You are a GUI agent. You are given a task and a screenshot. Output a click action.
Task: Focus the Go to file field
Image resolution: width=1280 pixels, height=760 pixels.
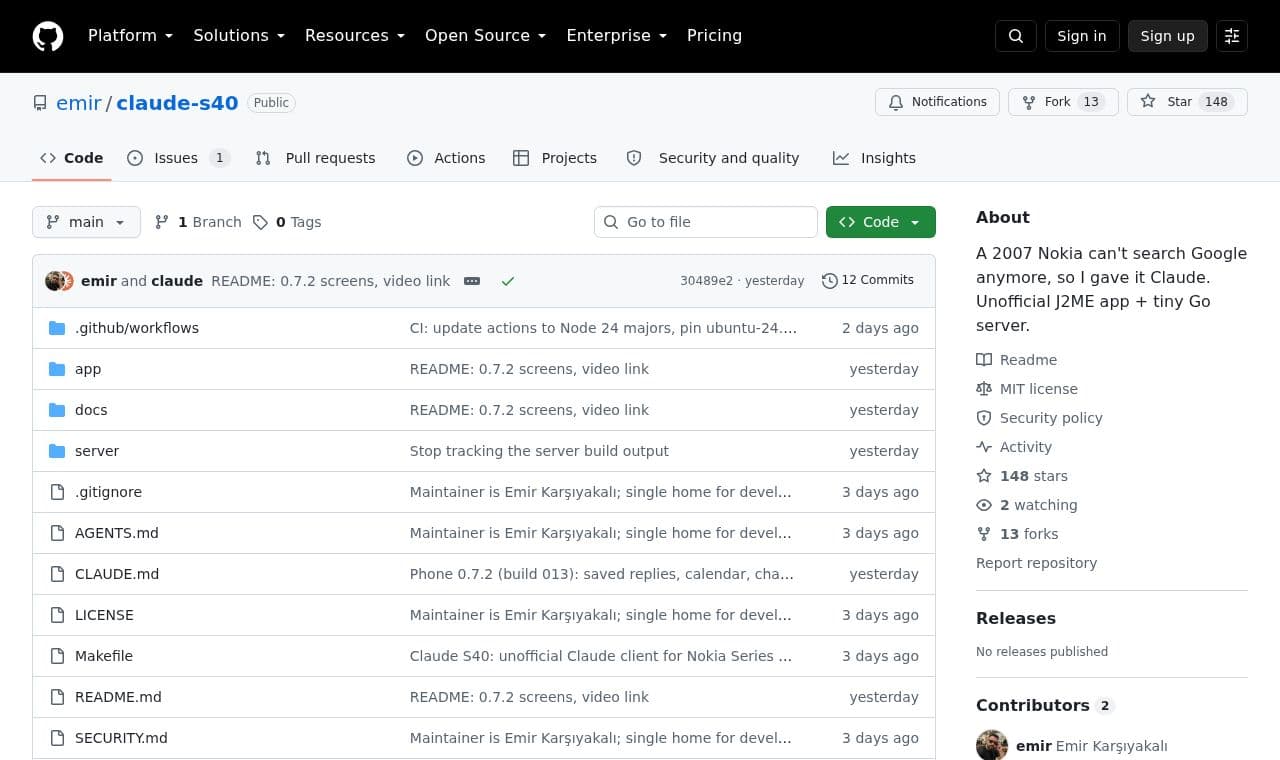pyautogui.click(x=706, y=222)
